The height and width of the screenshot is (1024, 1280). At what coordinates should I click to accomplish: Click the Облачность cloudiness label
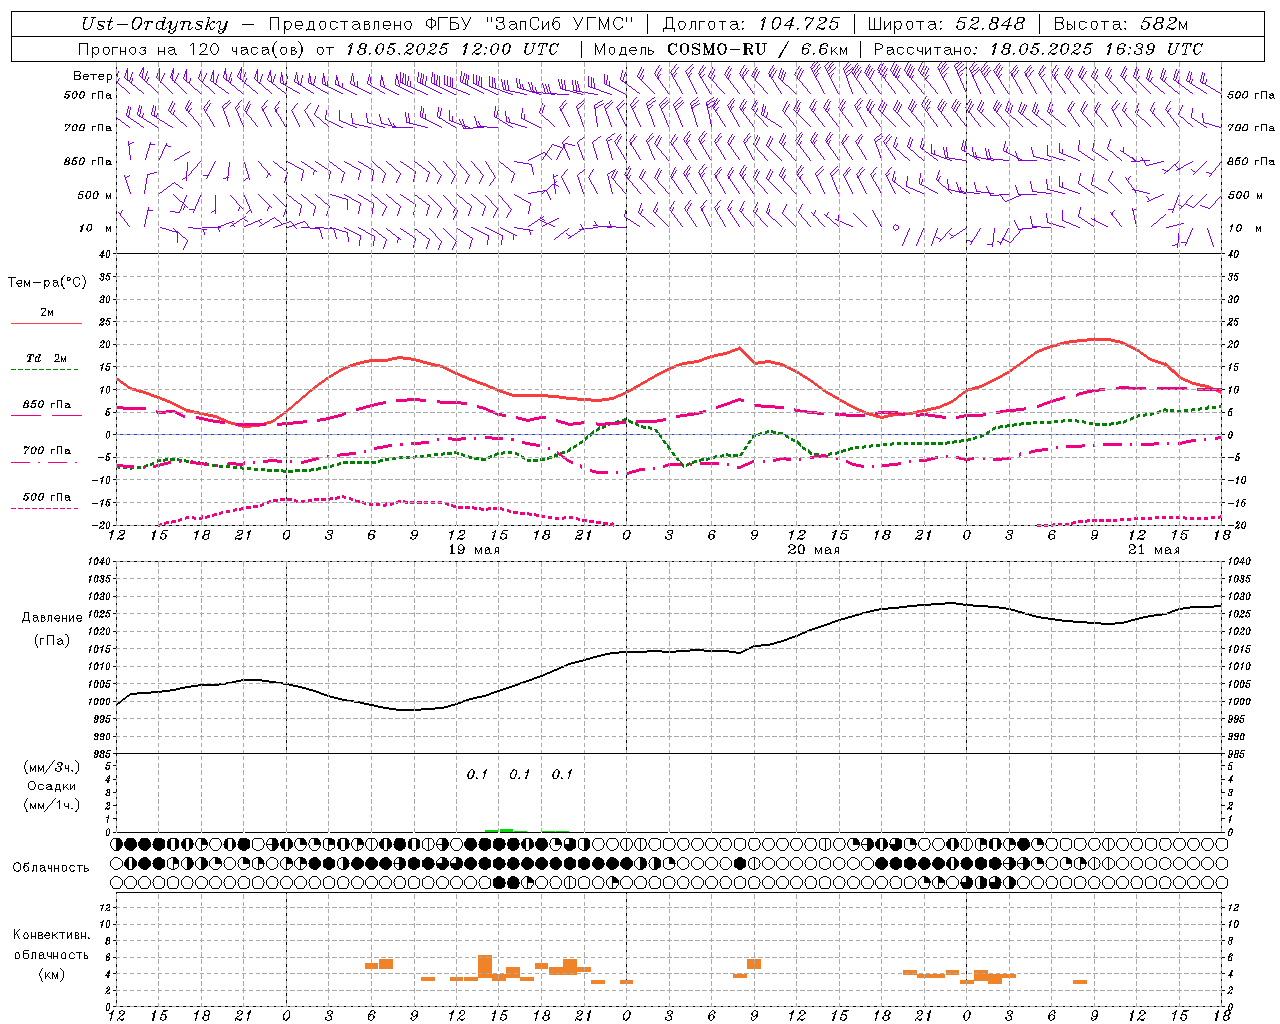[51, 868]
